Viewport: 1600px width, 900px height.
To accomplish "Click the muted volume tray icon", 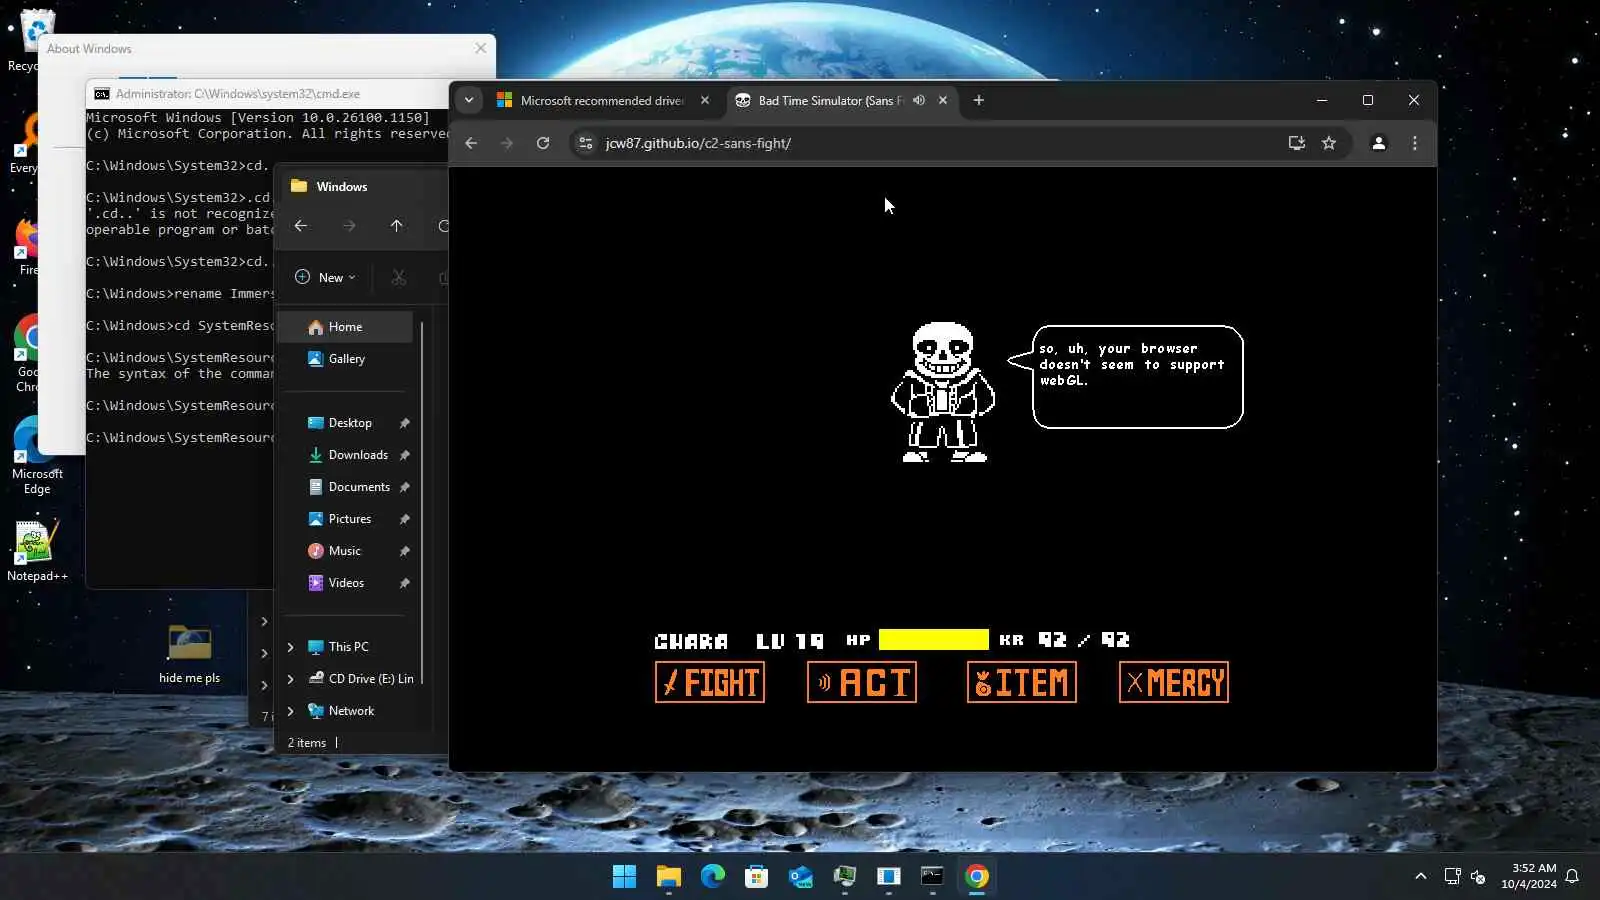I will coord(1478,876).
